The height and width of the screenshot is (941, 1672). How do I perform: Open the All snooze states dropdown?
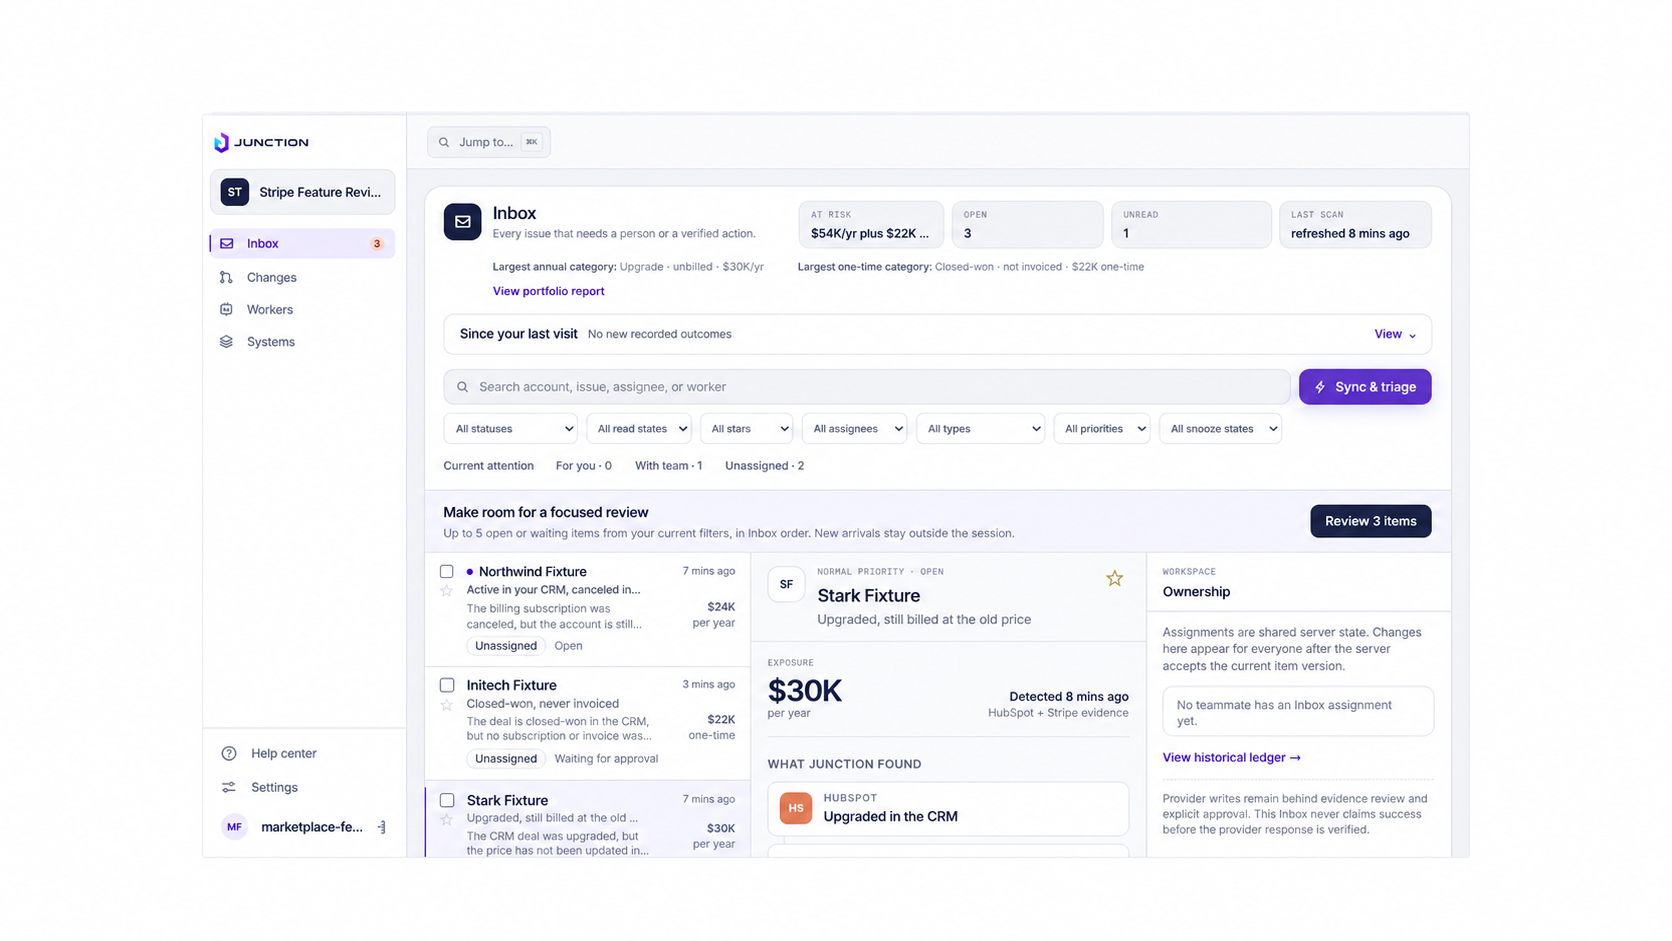(x=1220, y=429)
